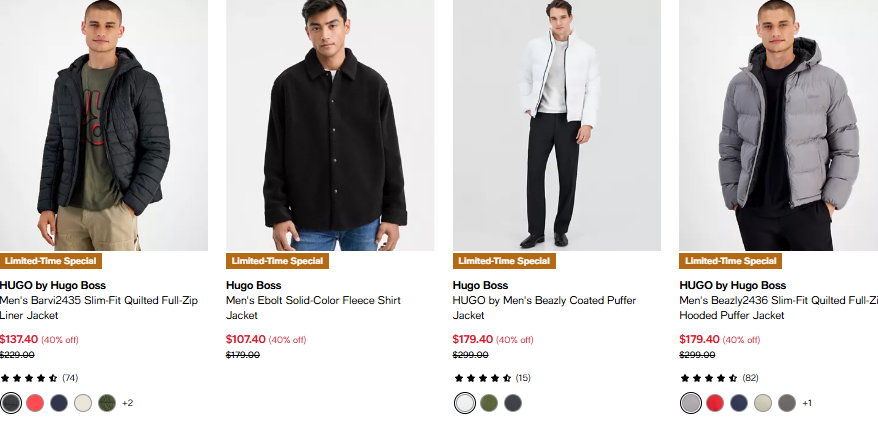
Task: Choose navy color for Barvi2435 jacket
Action: 59,403
